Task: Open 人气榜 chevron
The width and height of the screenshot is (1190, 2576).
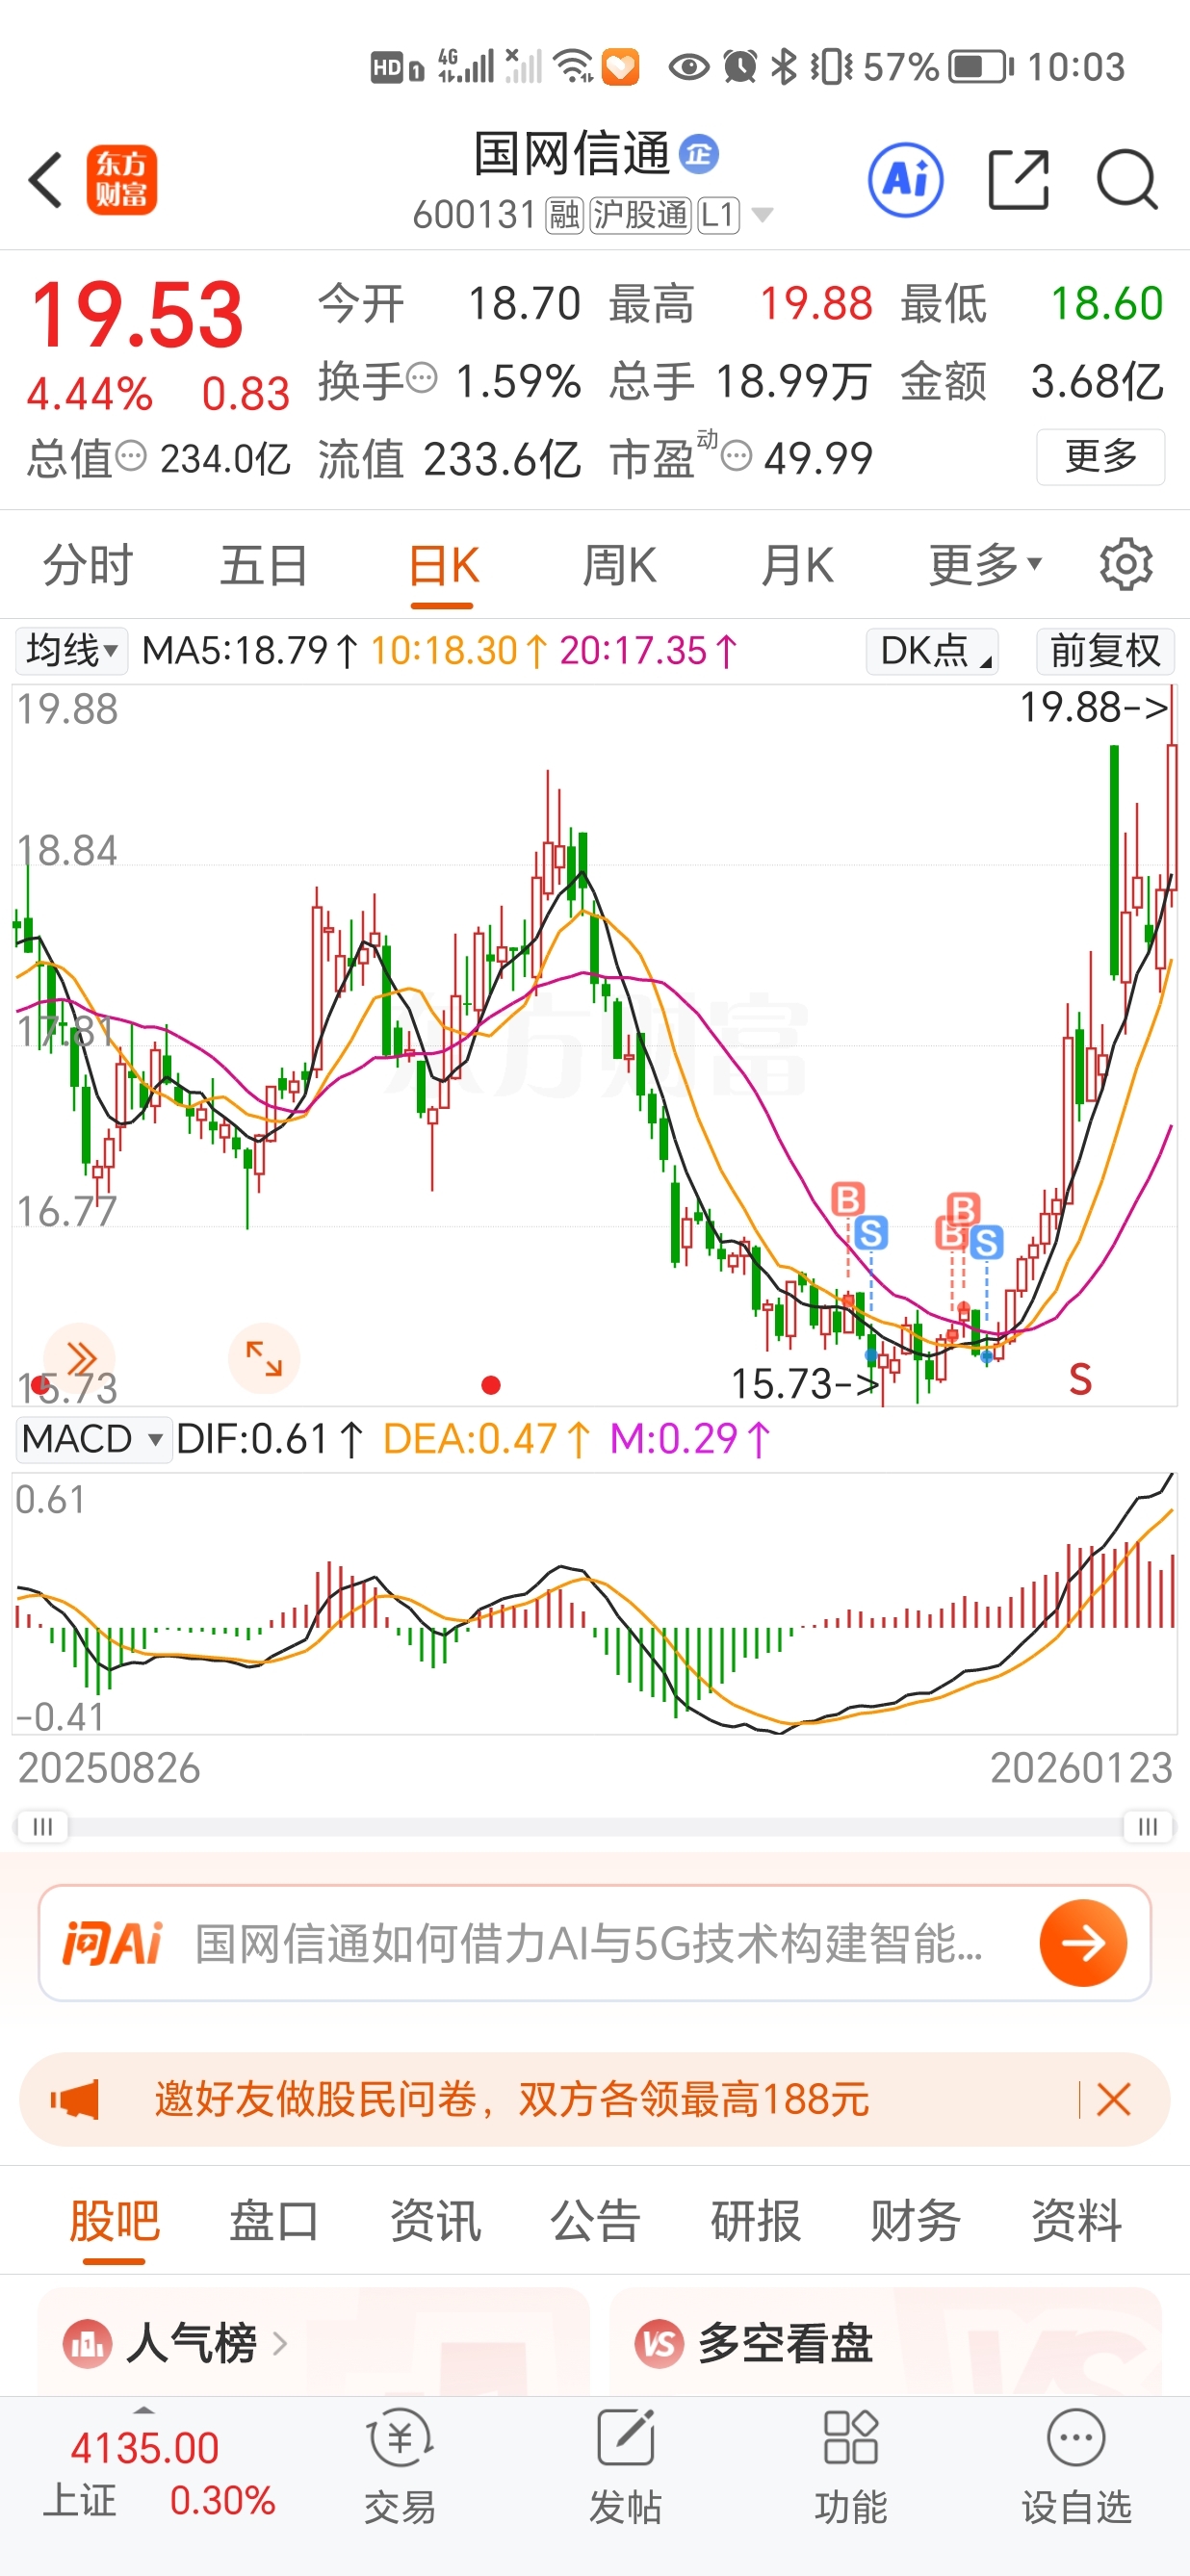Action: tap(280, 2343)
